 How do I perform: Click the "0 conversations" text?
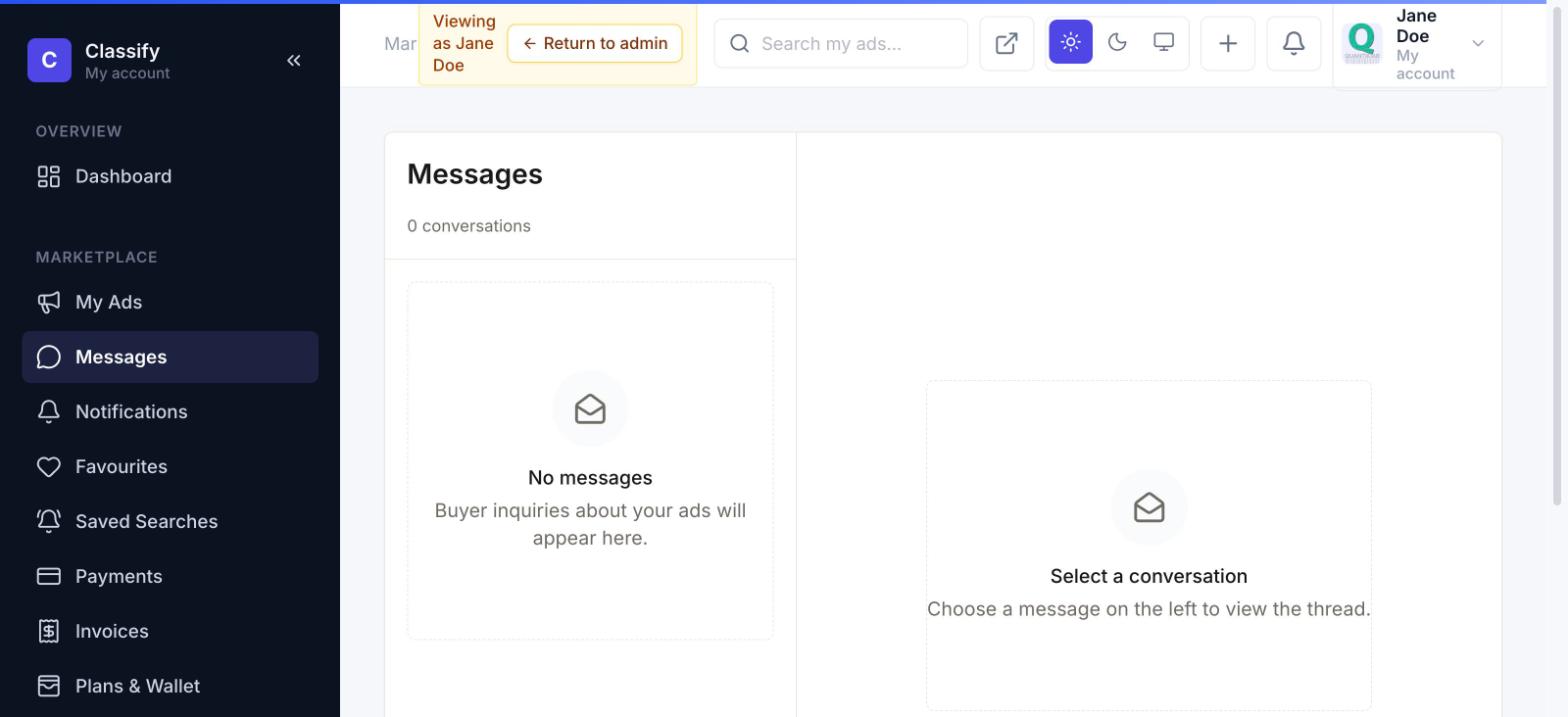469,226
